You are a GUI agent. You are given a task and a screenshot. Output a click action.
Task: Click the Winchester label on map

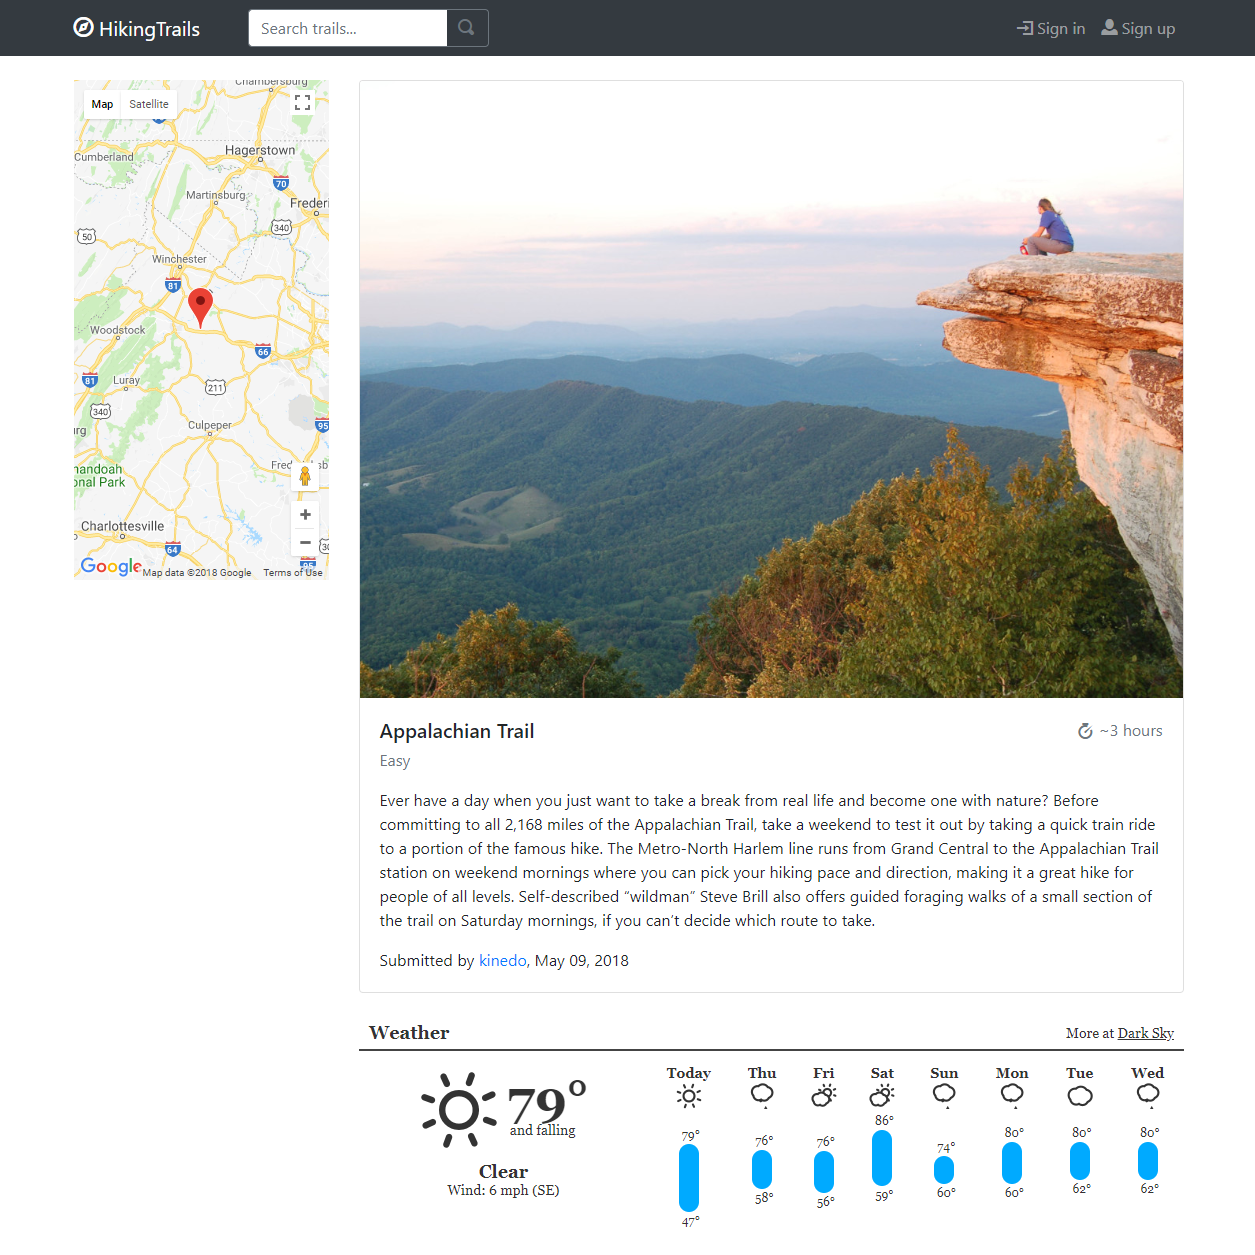[x=179, y=259]
